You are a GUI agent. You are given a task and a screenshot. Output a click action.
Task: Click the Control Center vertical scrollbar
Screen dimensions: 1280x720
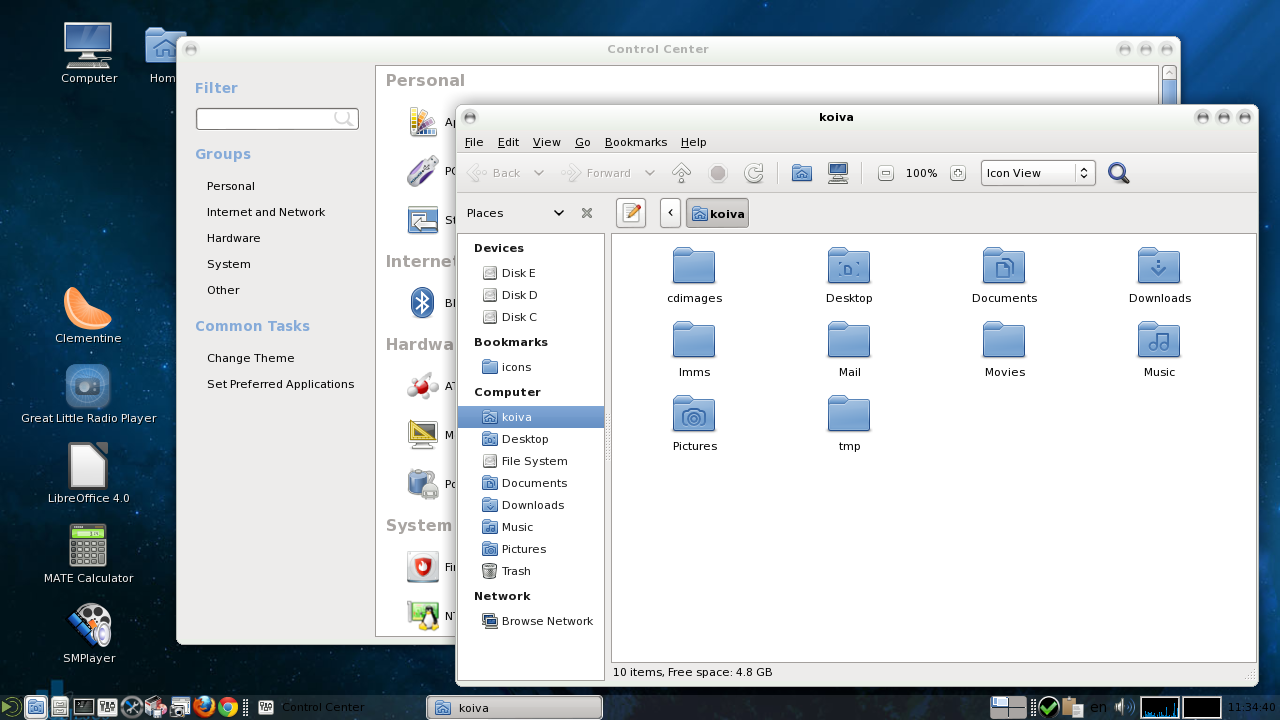(1168, 90)
